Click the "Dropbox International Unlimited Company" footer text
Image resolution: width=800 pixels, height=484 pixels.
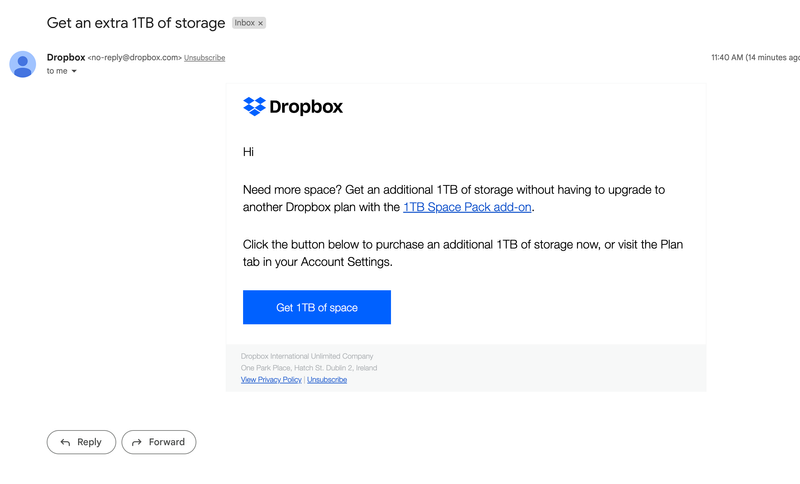pos(307,356)
